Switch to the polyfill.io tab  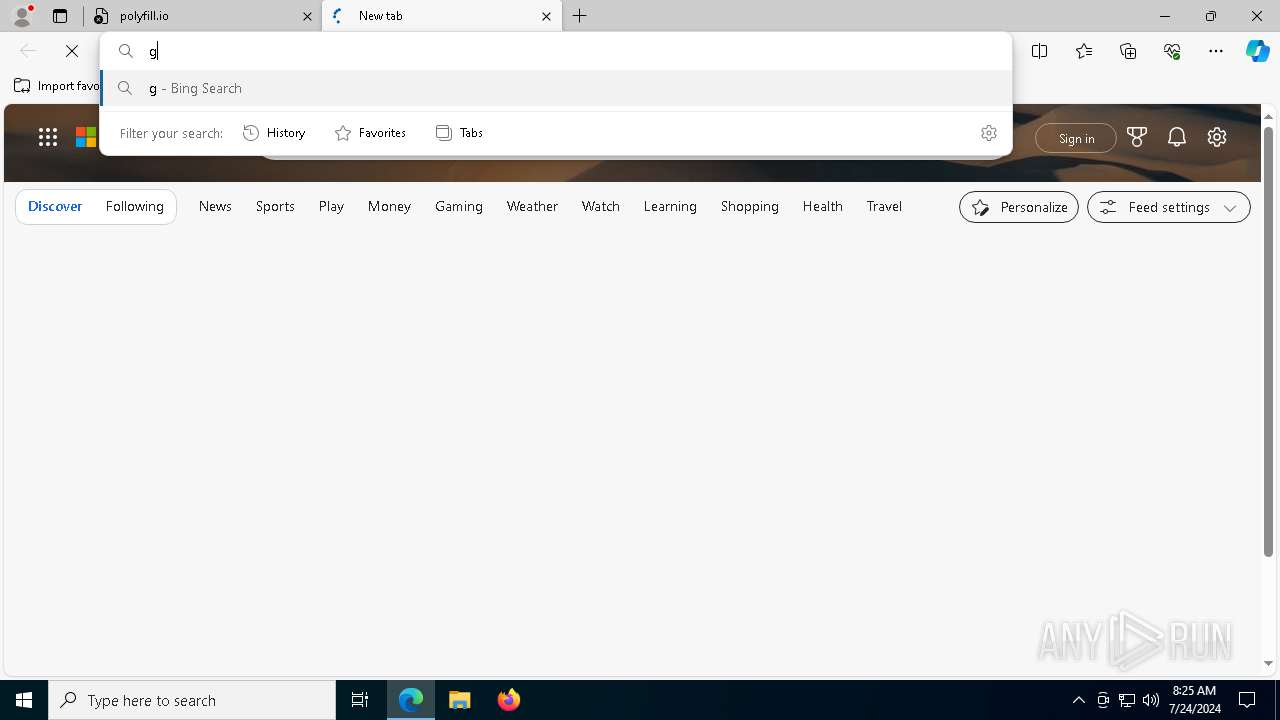tap(202, 16)
